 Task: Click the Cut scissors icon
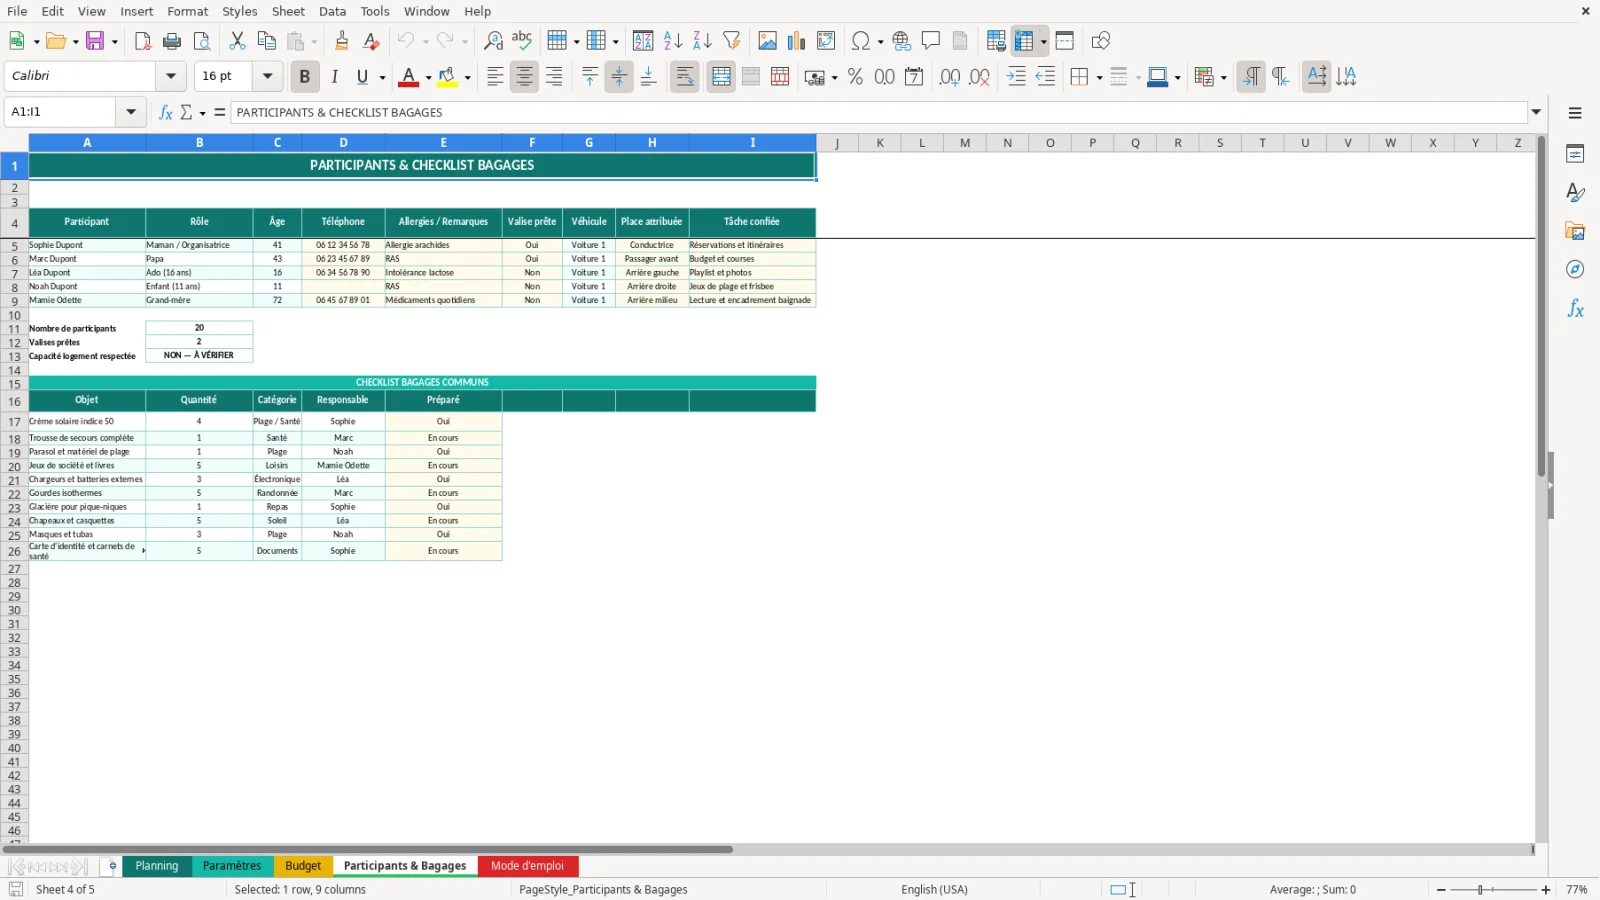click(237, 41)
